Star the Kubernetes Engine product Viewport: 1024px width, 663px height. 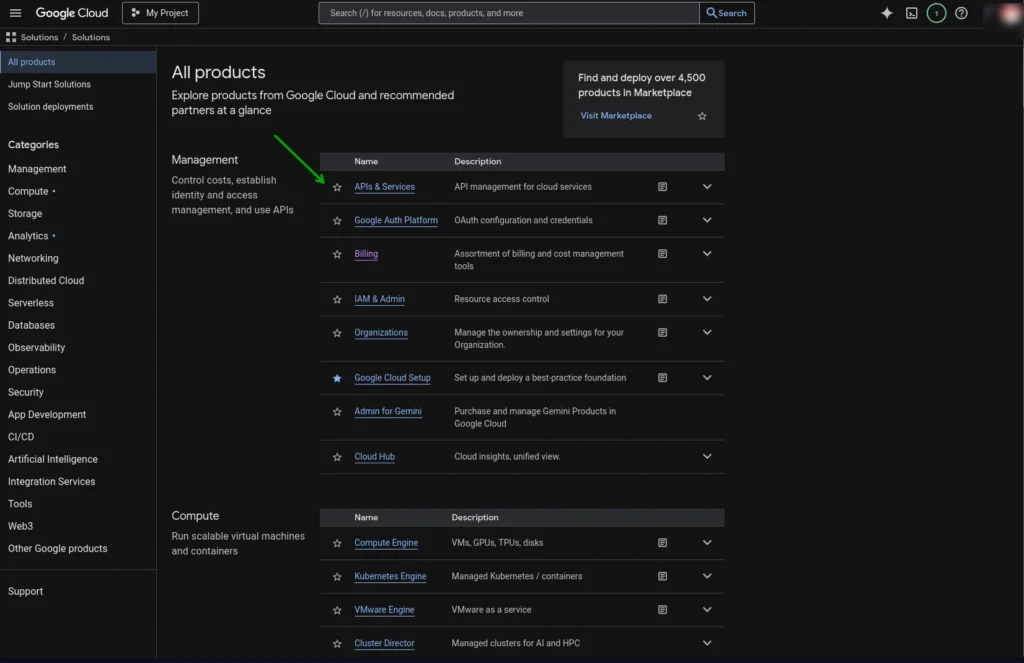(x=337, y=577)
